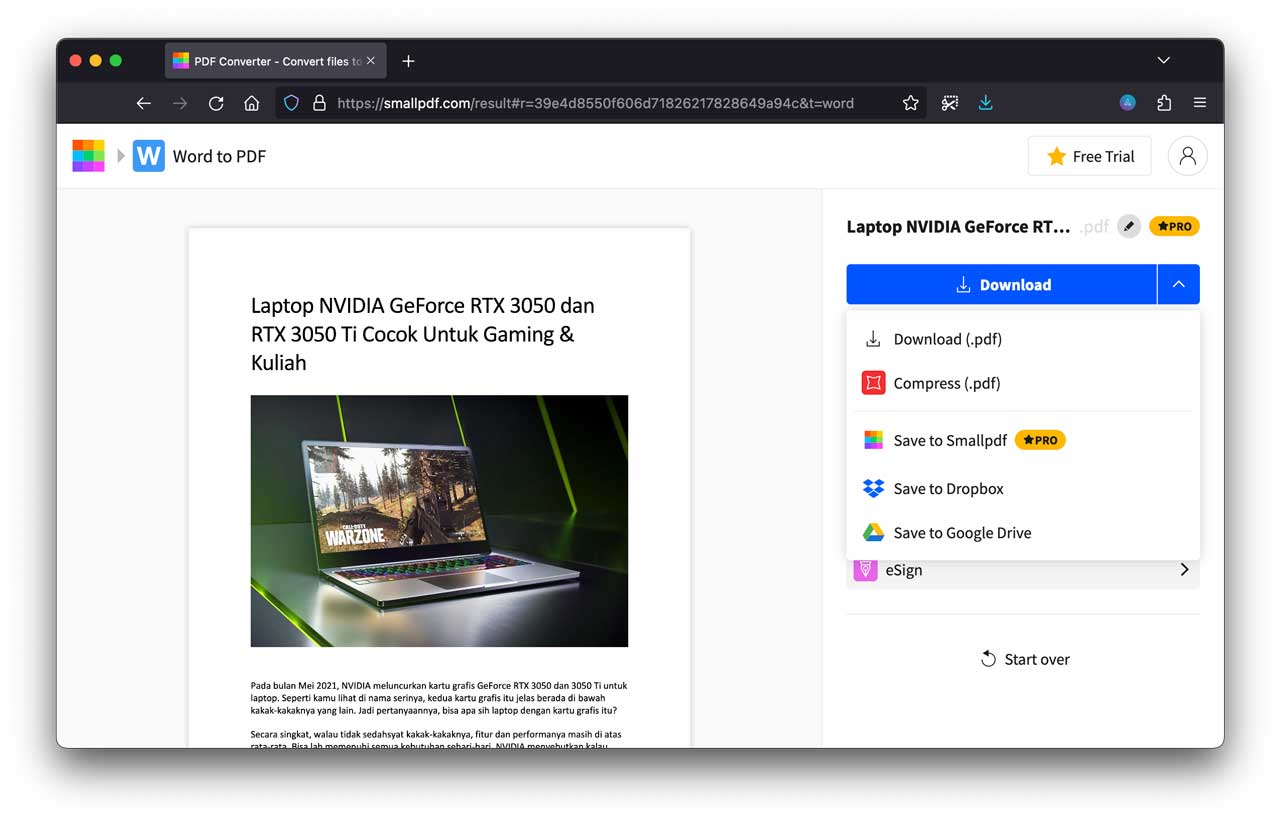Click the Word to PDF title link
The height and width of the screenshot is (822, 1280).
coord(219,156)
